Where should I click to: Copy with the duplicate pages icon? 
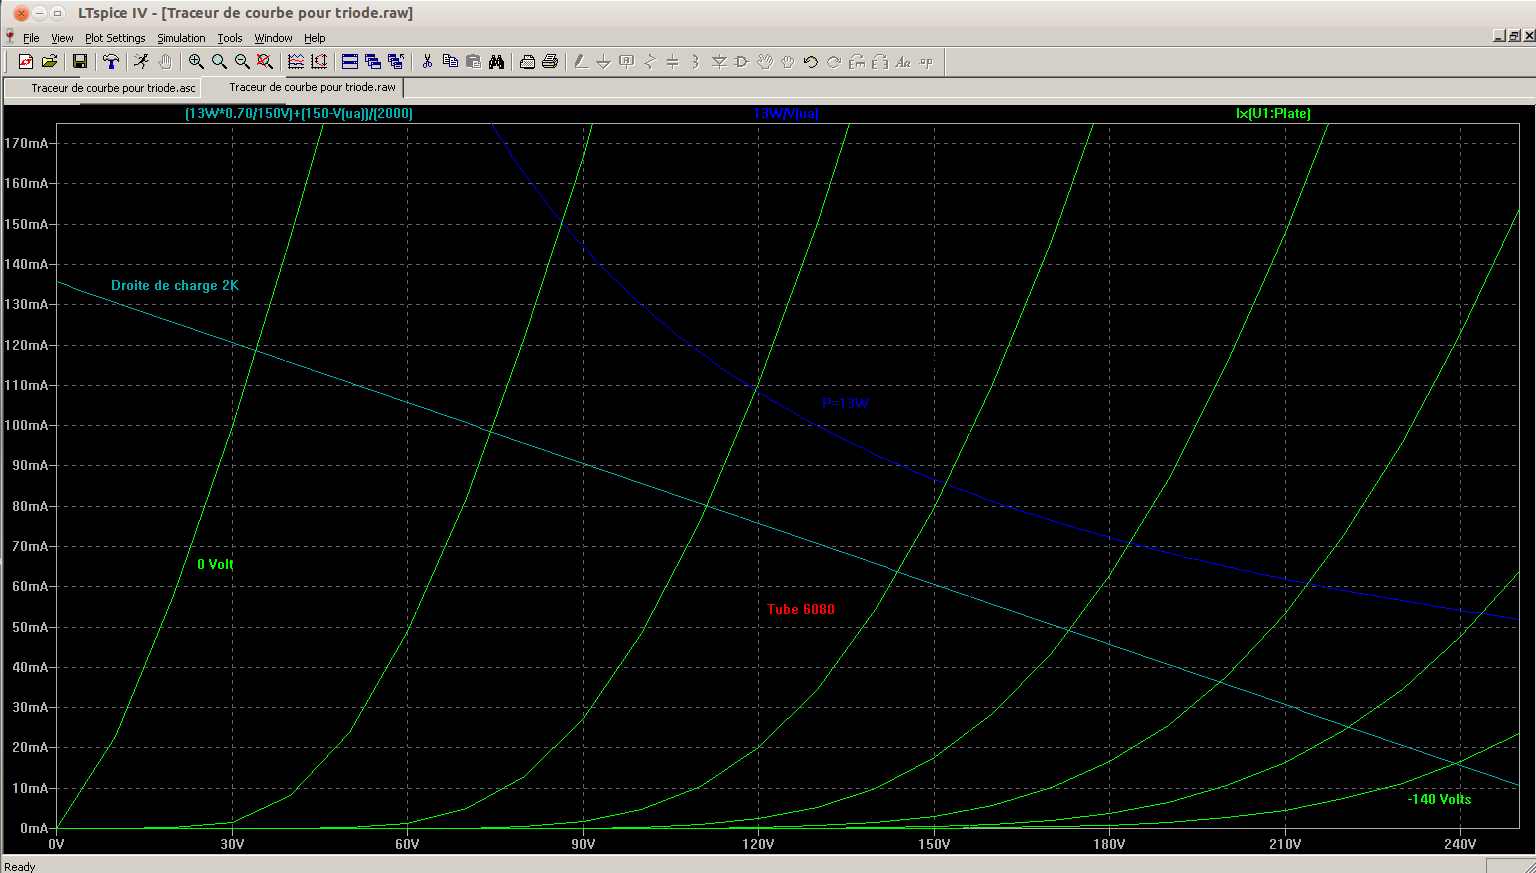click(450, 62)
